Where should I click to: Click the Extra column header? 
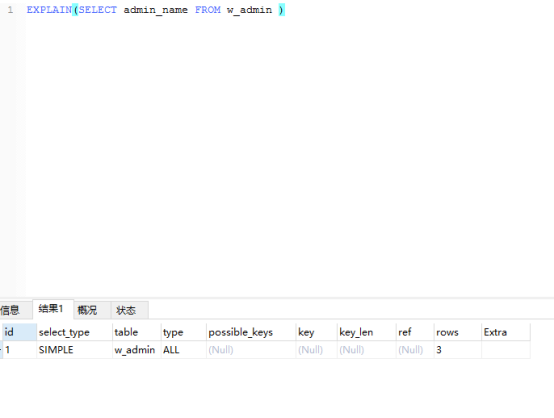click(x=506, y=332)
